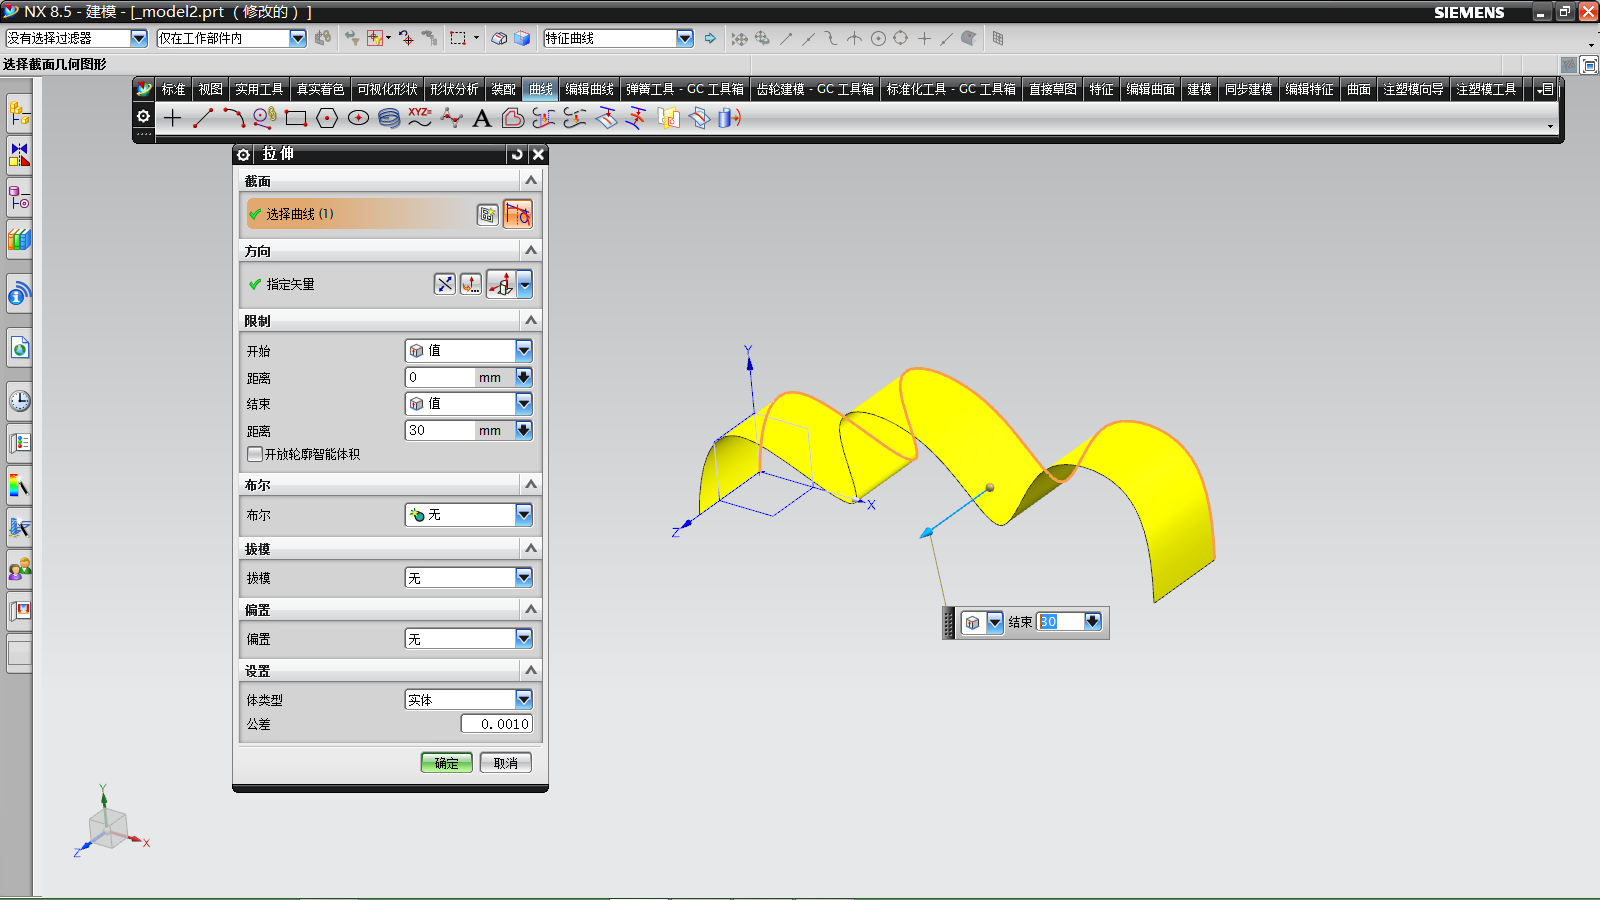Enable the 开放轮廓智能体积 checkbox
The image size is (1600, 900).
point(255,454)
